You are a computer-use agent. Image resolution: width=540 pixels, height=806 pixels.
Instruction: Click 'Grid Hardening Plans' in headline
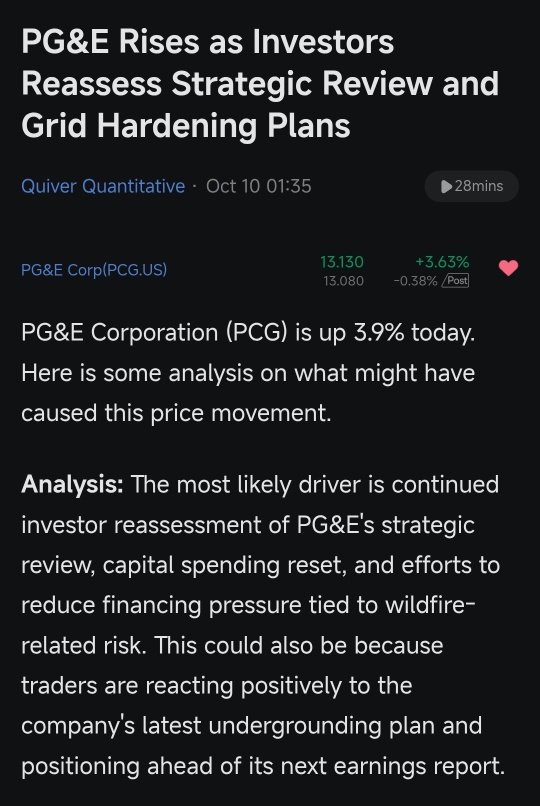(x=185, y=126)
